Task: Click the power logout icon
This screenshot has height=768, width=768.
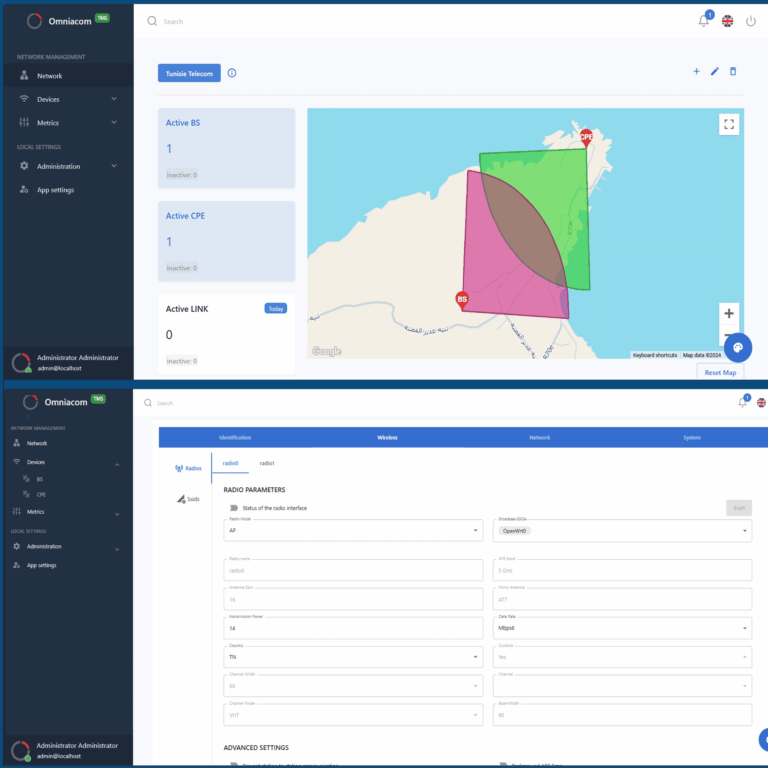Action: pos(751,21)
